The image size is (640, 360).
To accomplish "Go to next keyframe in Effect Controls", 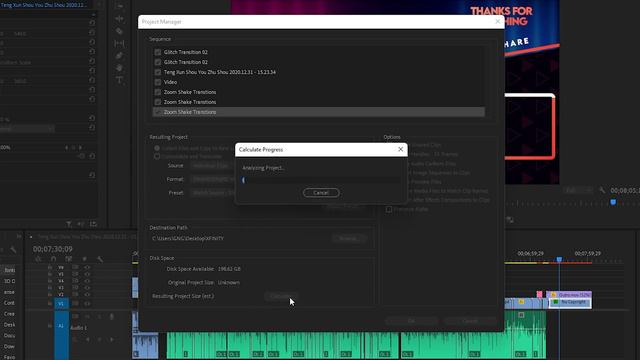I will [80, 147].
